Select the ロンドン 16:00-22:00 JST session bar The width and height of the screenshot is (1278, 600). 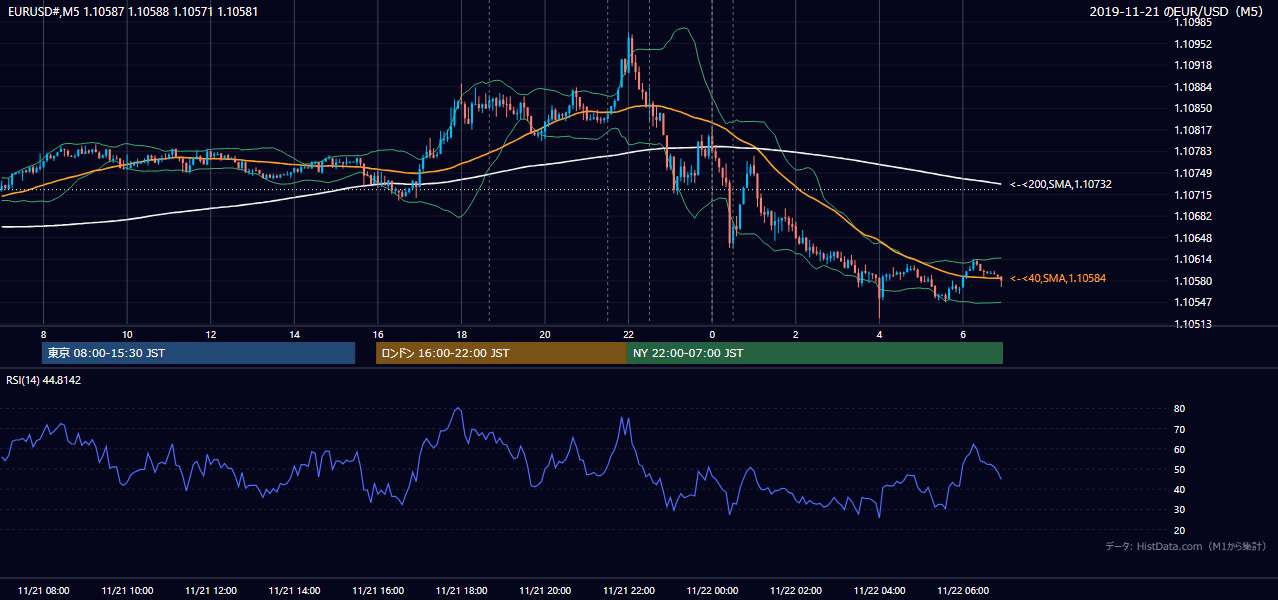tap(501, 353)
